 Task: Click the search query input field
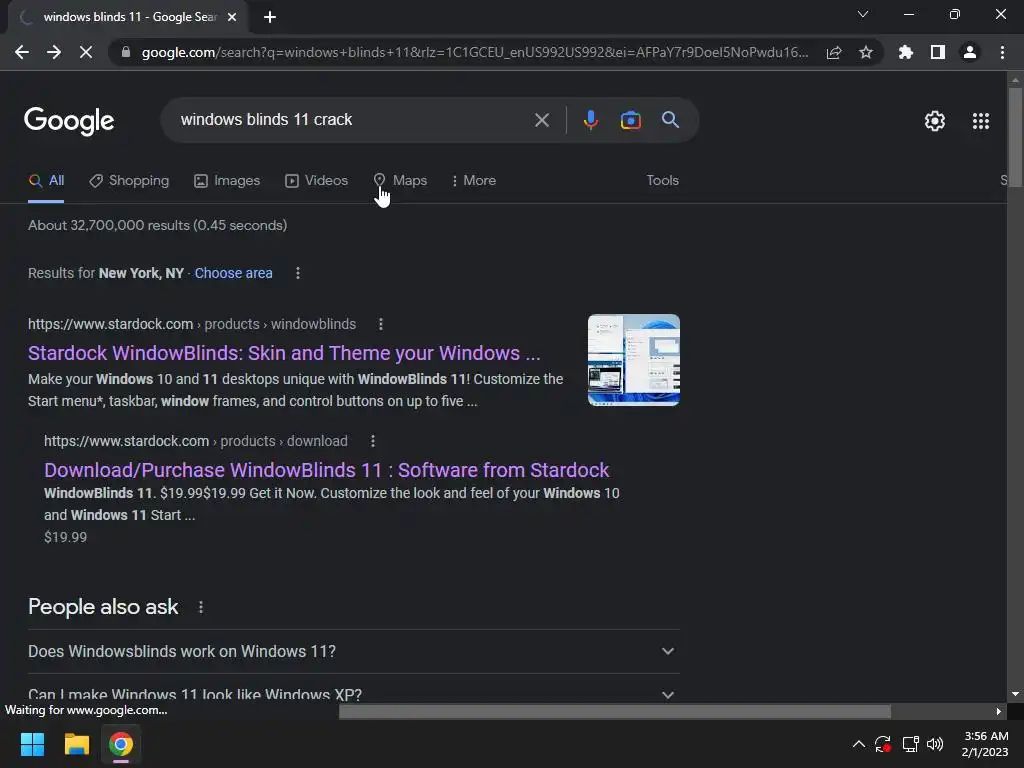coord(353,120)
